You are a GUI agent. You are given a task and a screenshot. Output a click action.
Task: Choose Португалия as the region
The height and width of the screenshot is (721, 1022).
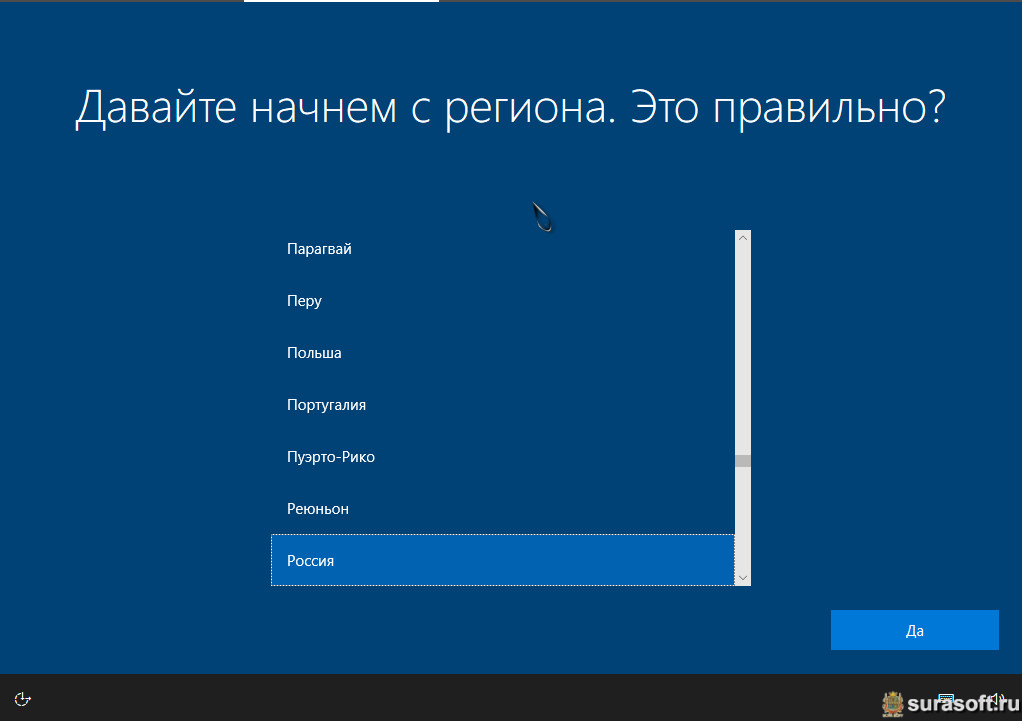[326, 405]
